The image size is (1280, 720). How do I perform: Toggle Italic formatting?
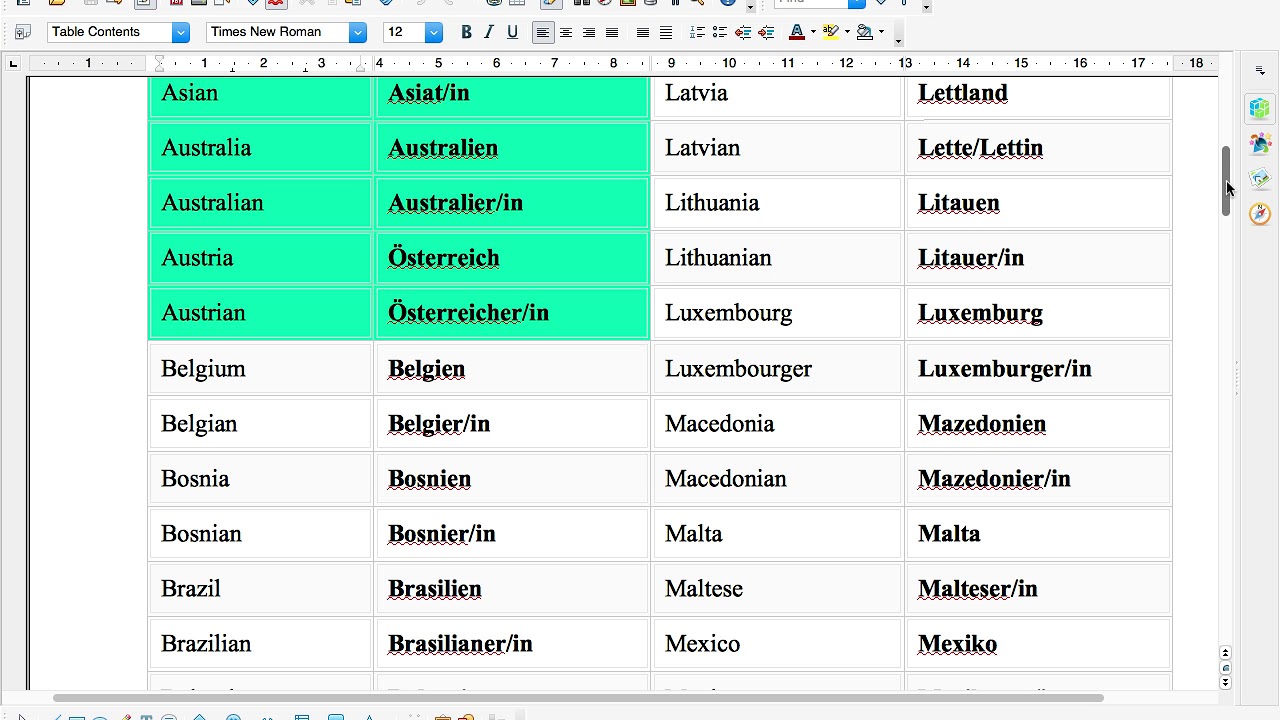coord(489,32)
